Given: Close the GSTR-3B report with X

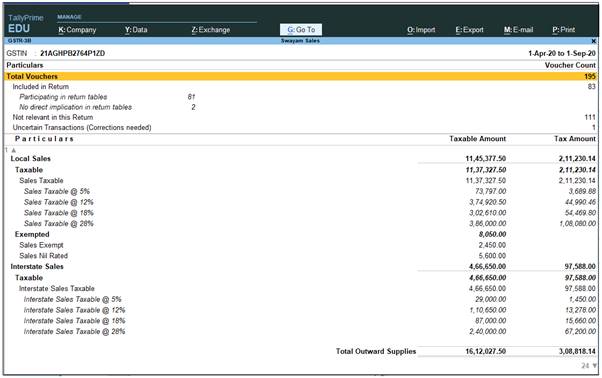Looking at the screenshot, I should click(594, 41).
